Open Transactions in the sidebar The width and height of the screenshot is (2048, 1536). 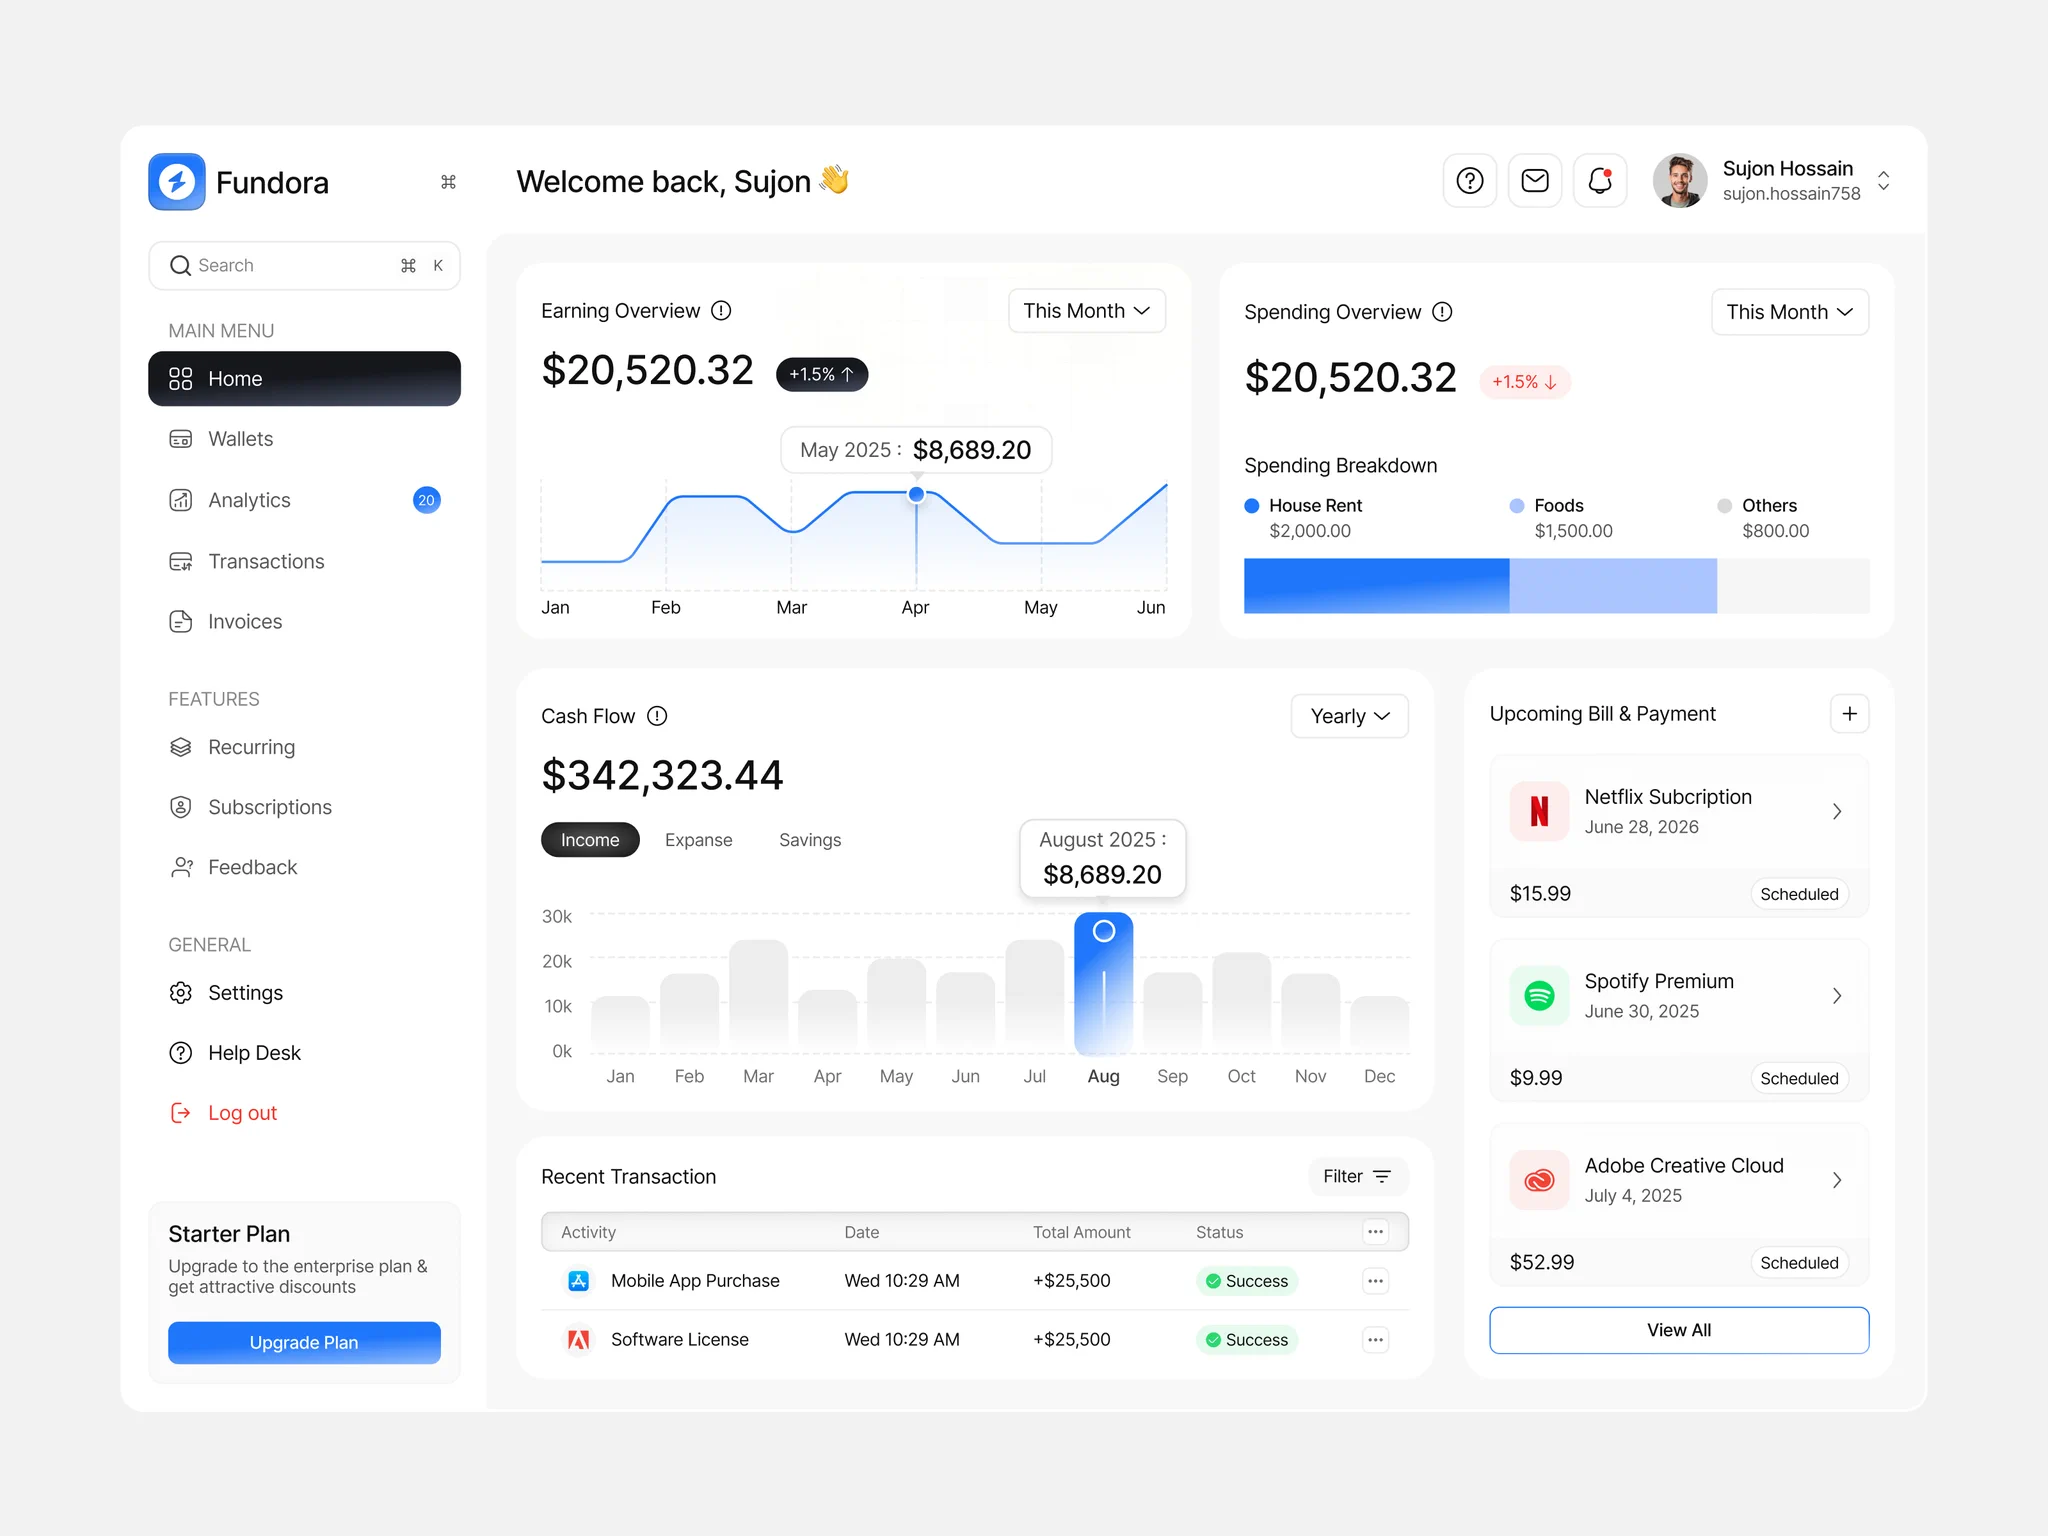304,561
